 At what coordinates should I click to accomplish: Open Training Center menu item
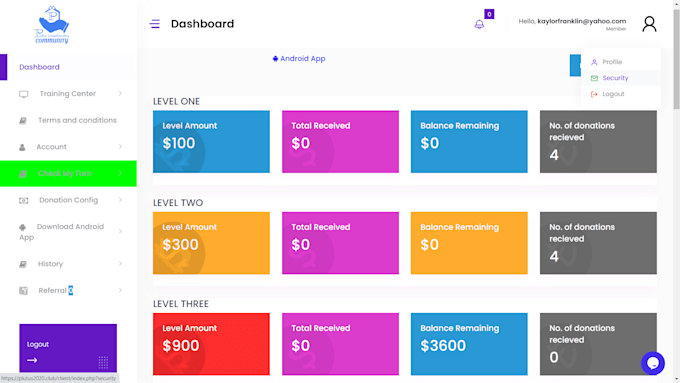69,94
